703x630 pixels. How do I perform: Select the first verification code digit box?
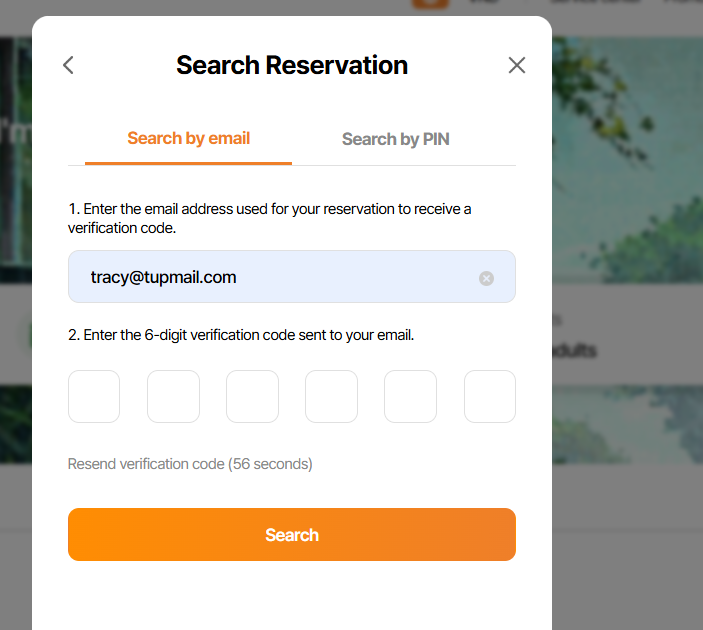[x=94, y=396]
